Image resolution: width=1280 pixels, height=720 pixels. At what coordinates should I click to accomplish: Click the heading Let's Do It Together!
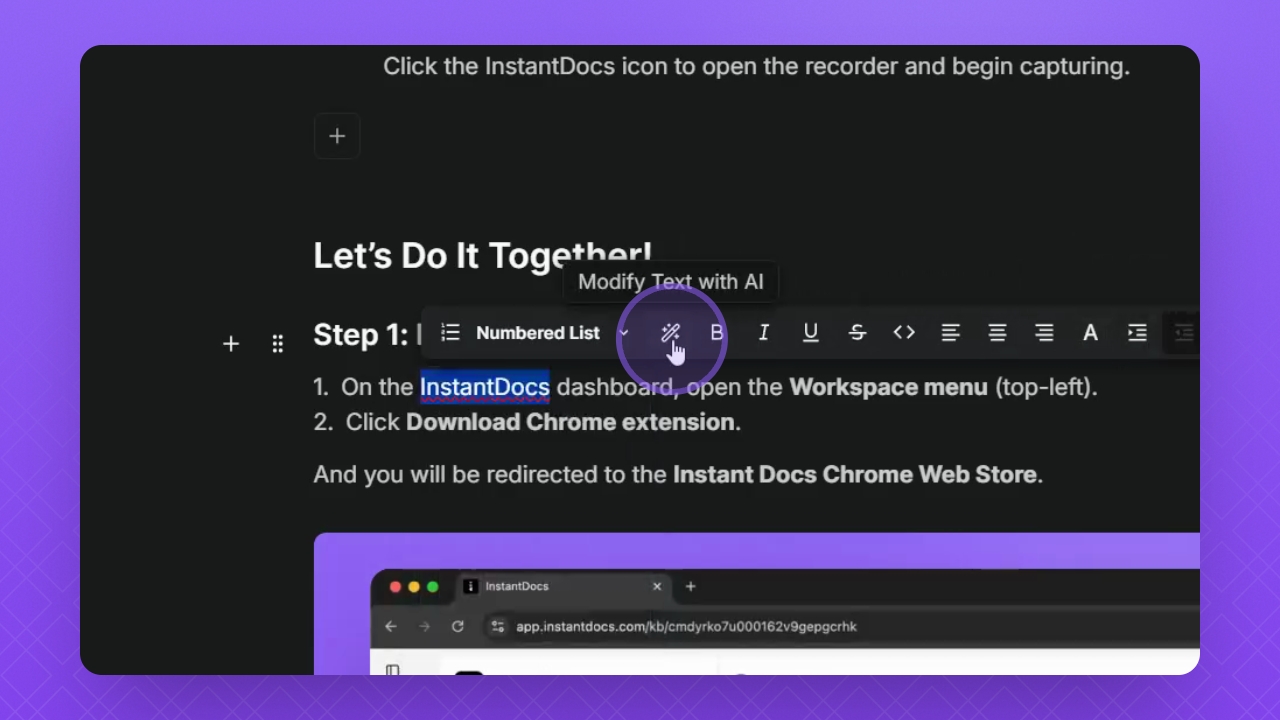(x=483, y=256)
